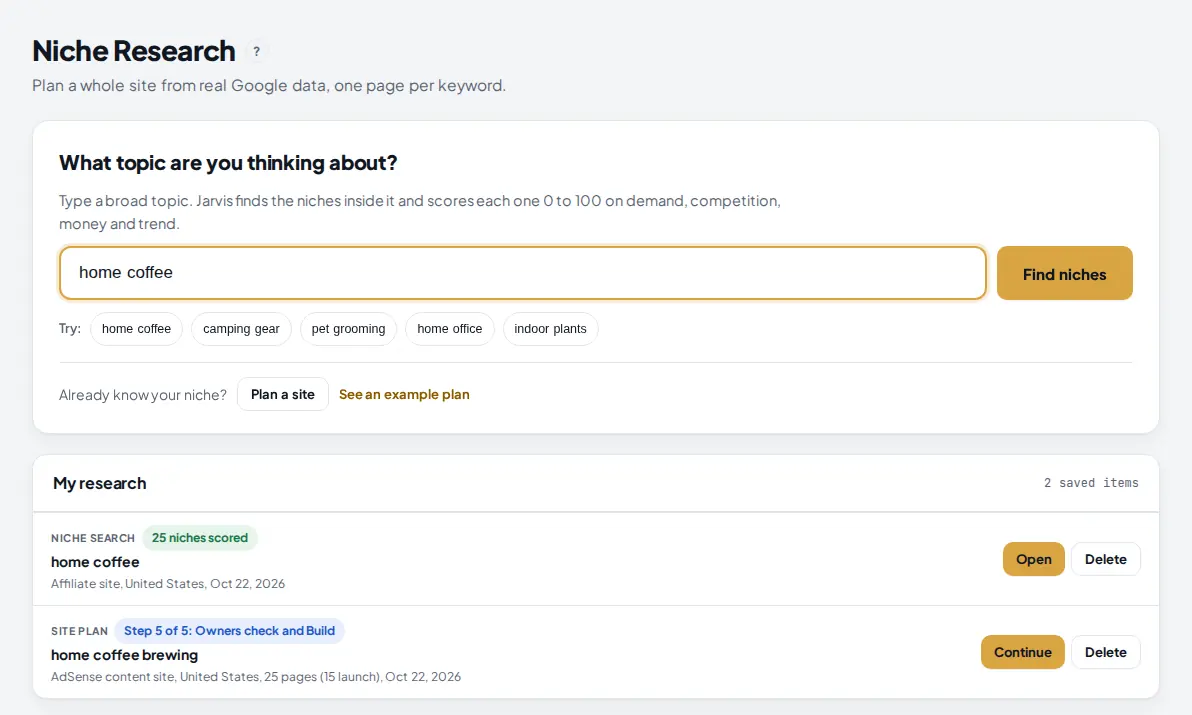Select the indoor plants suggestion chip
The height and width of the screenshot is (715, 1192).
[550, 329]
